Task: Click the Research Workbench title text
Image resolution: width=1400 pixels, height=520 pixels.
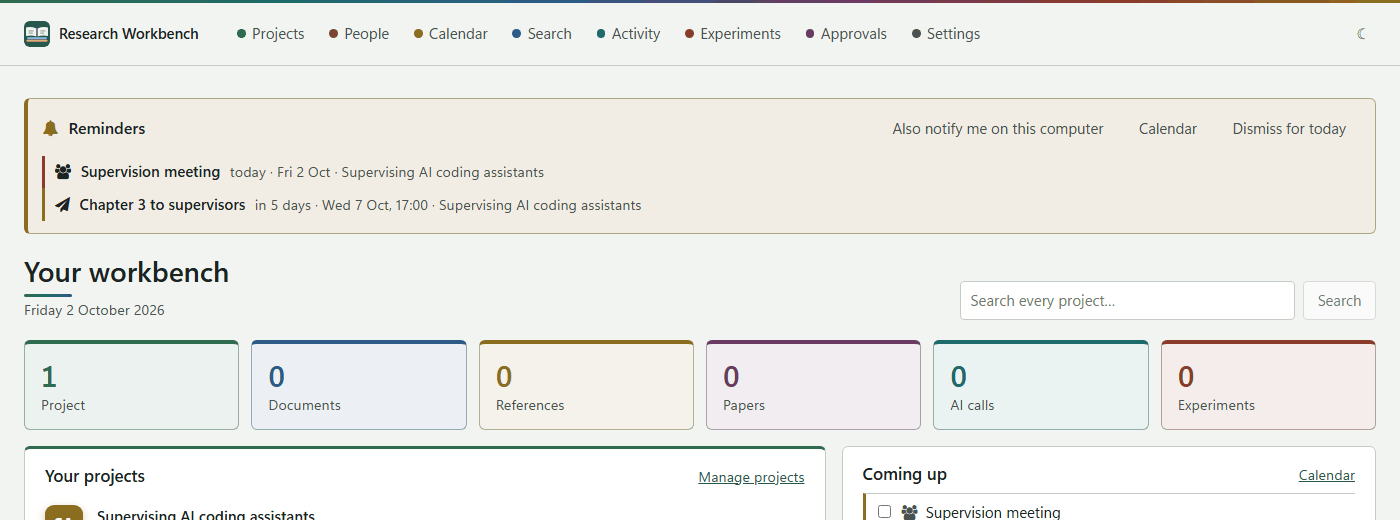Action: (129, 34)
